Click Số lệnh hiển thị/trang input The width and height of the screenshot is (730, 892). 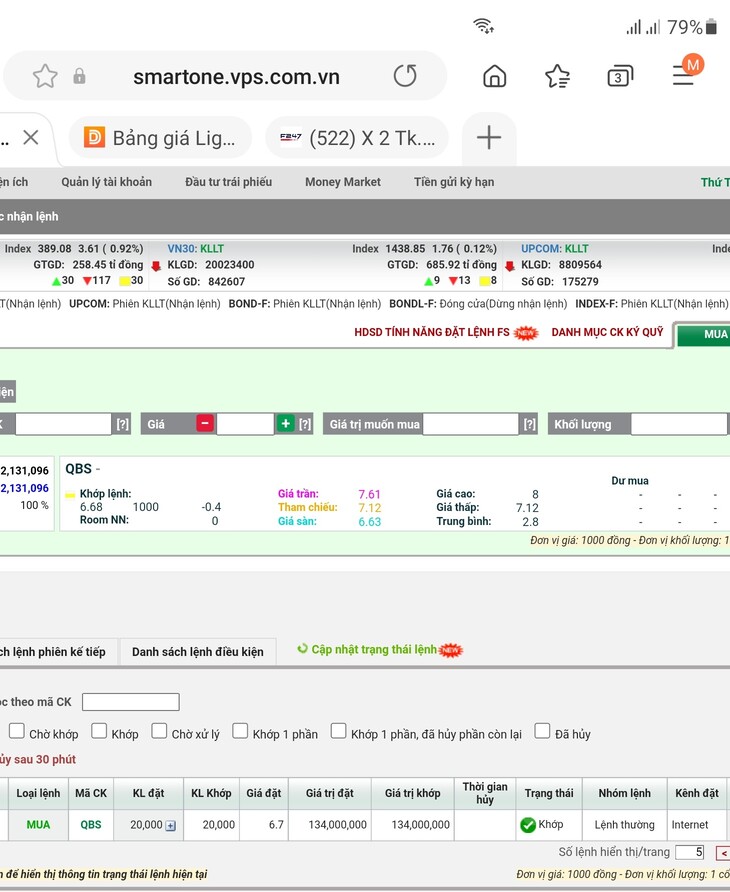690,852
